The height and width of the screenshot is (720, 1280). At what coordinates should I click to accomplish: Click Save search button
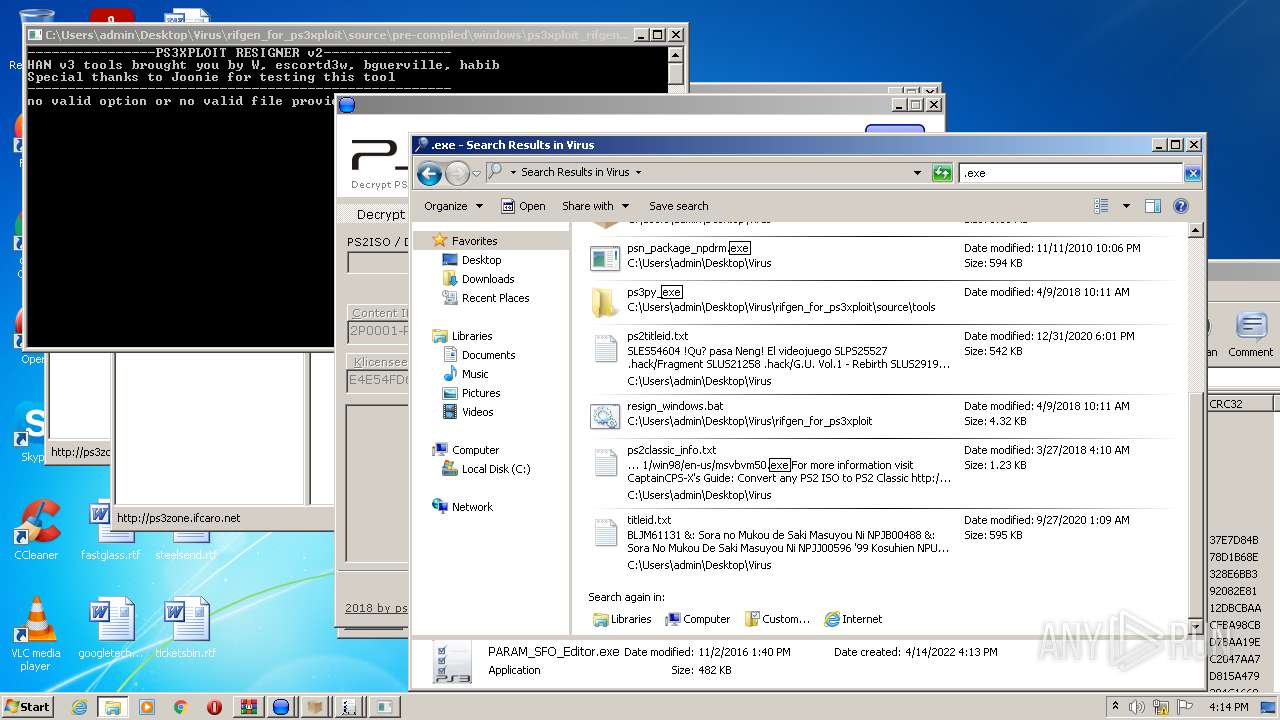tap(678, 206)
